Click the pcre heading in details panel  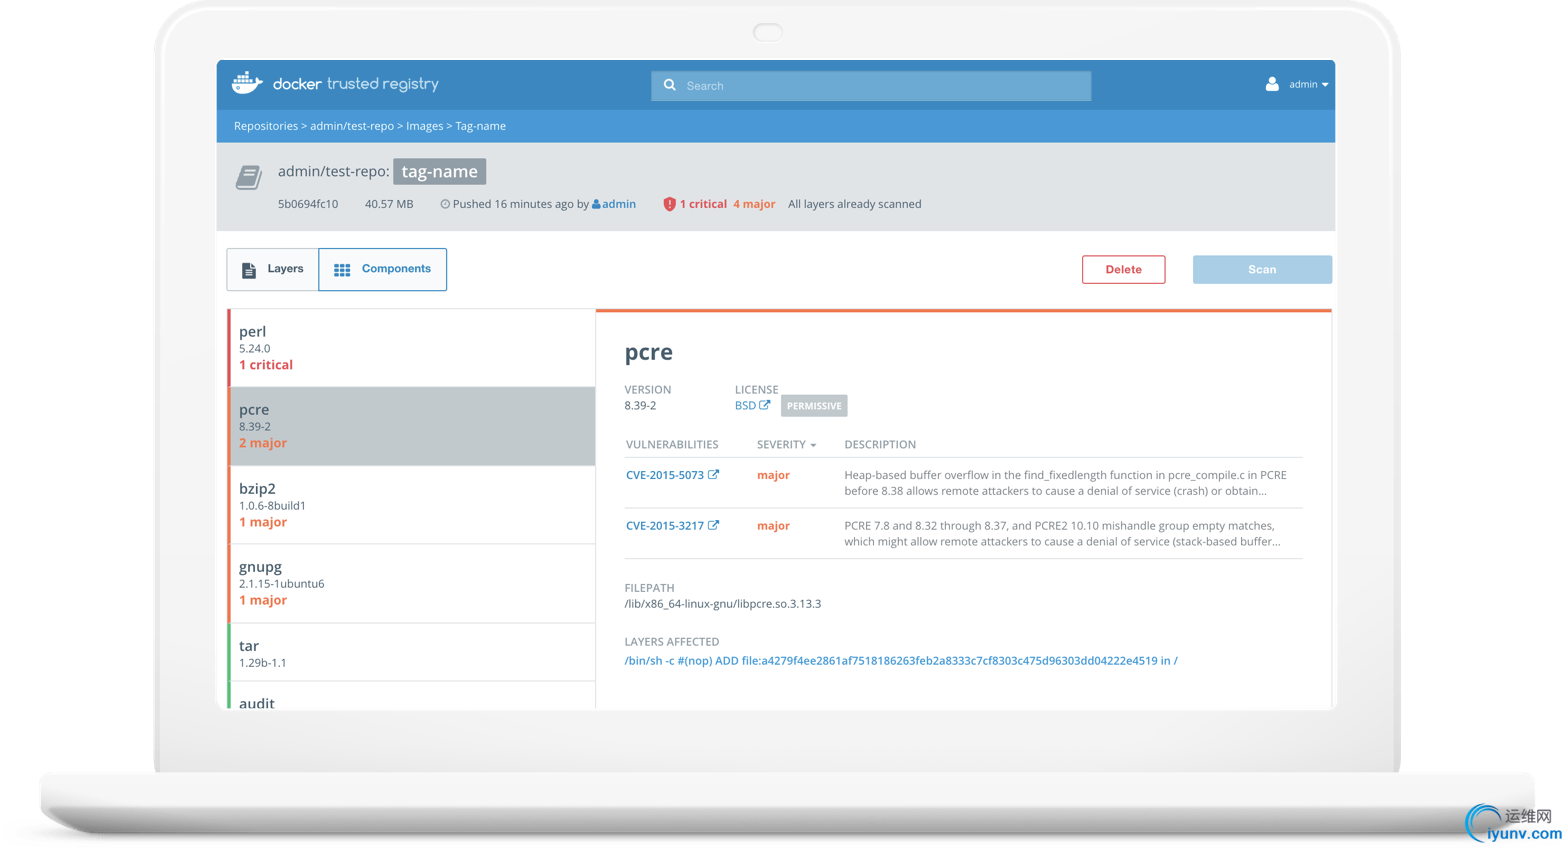click(x=649, y=352)
